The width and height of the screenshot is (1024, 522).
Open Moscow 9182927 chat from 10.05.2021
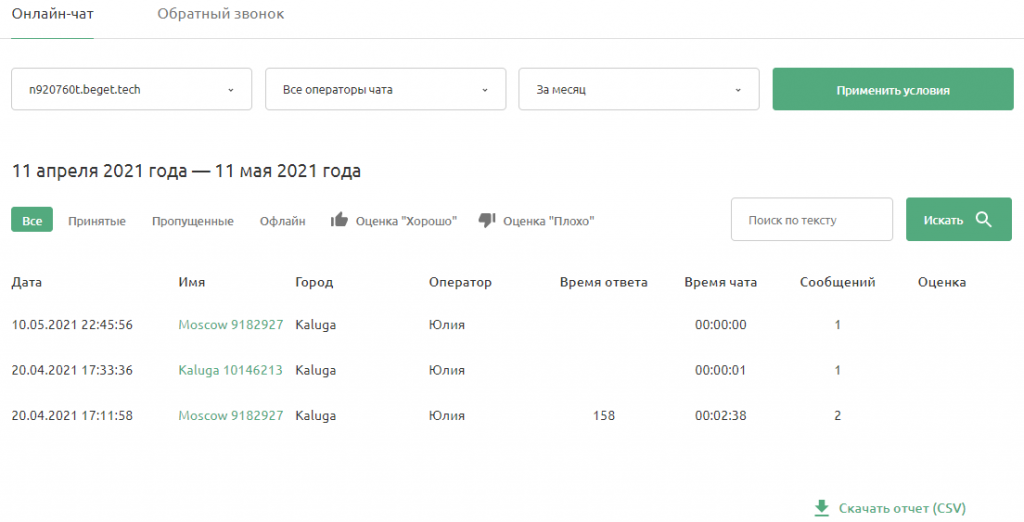coord(231,325)
